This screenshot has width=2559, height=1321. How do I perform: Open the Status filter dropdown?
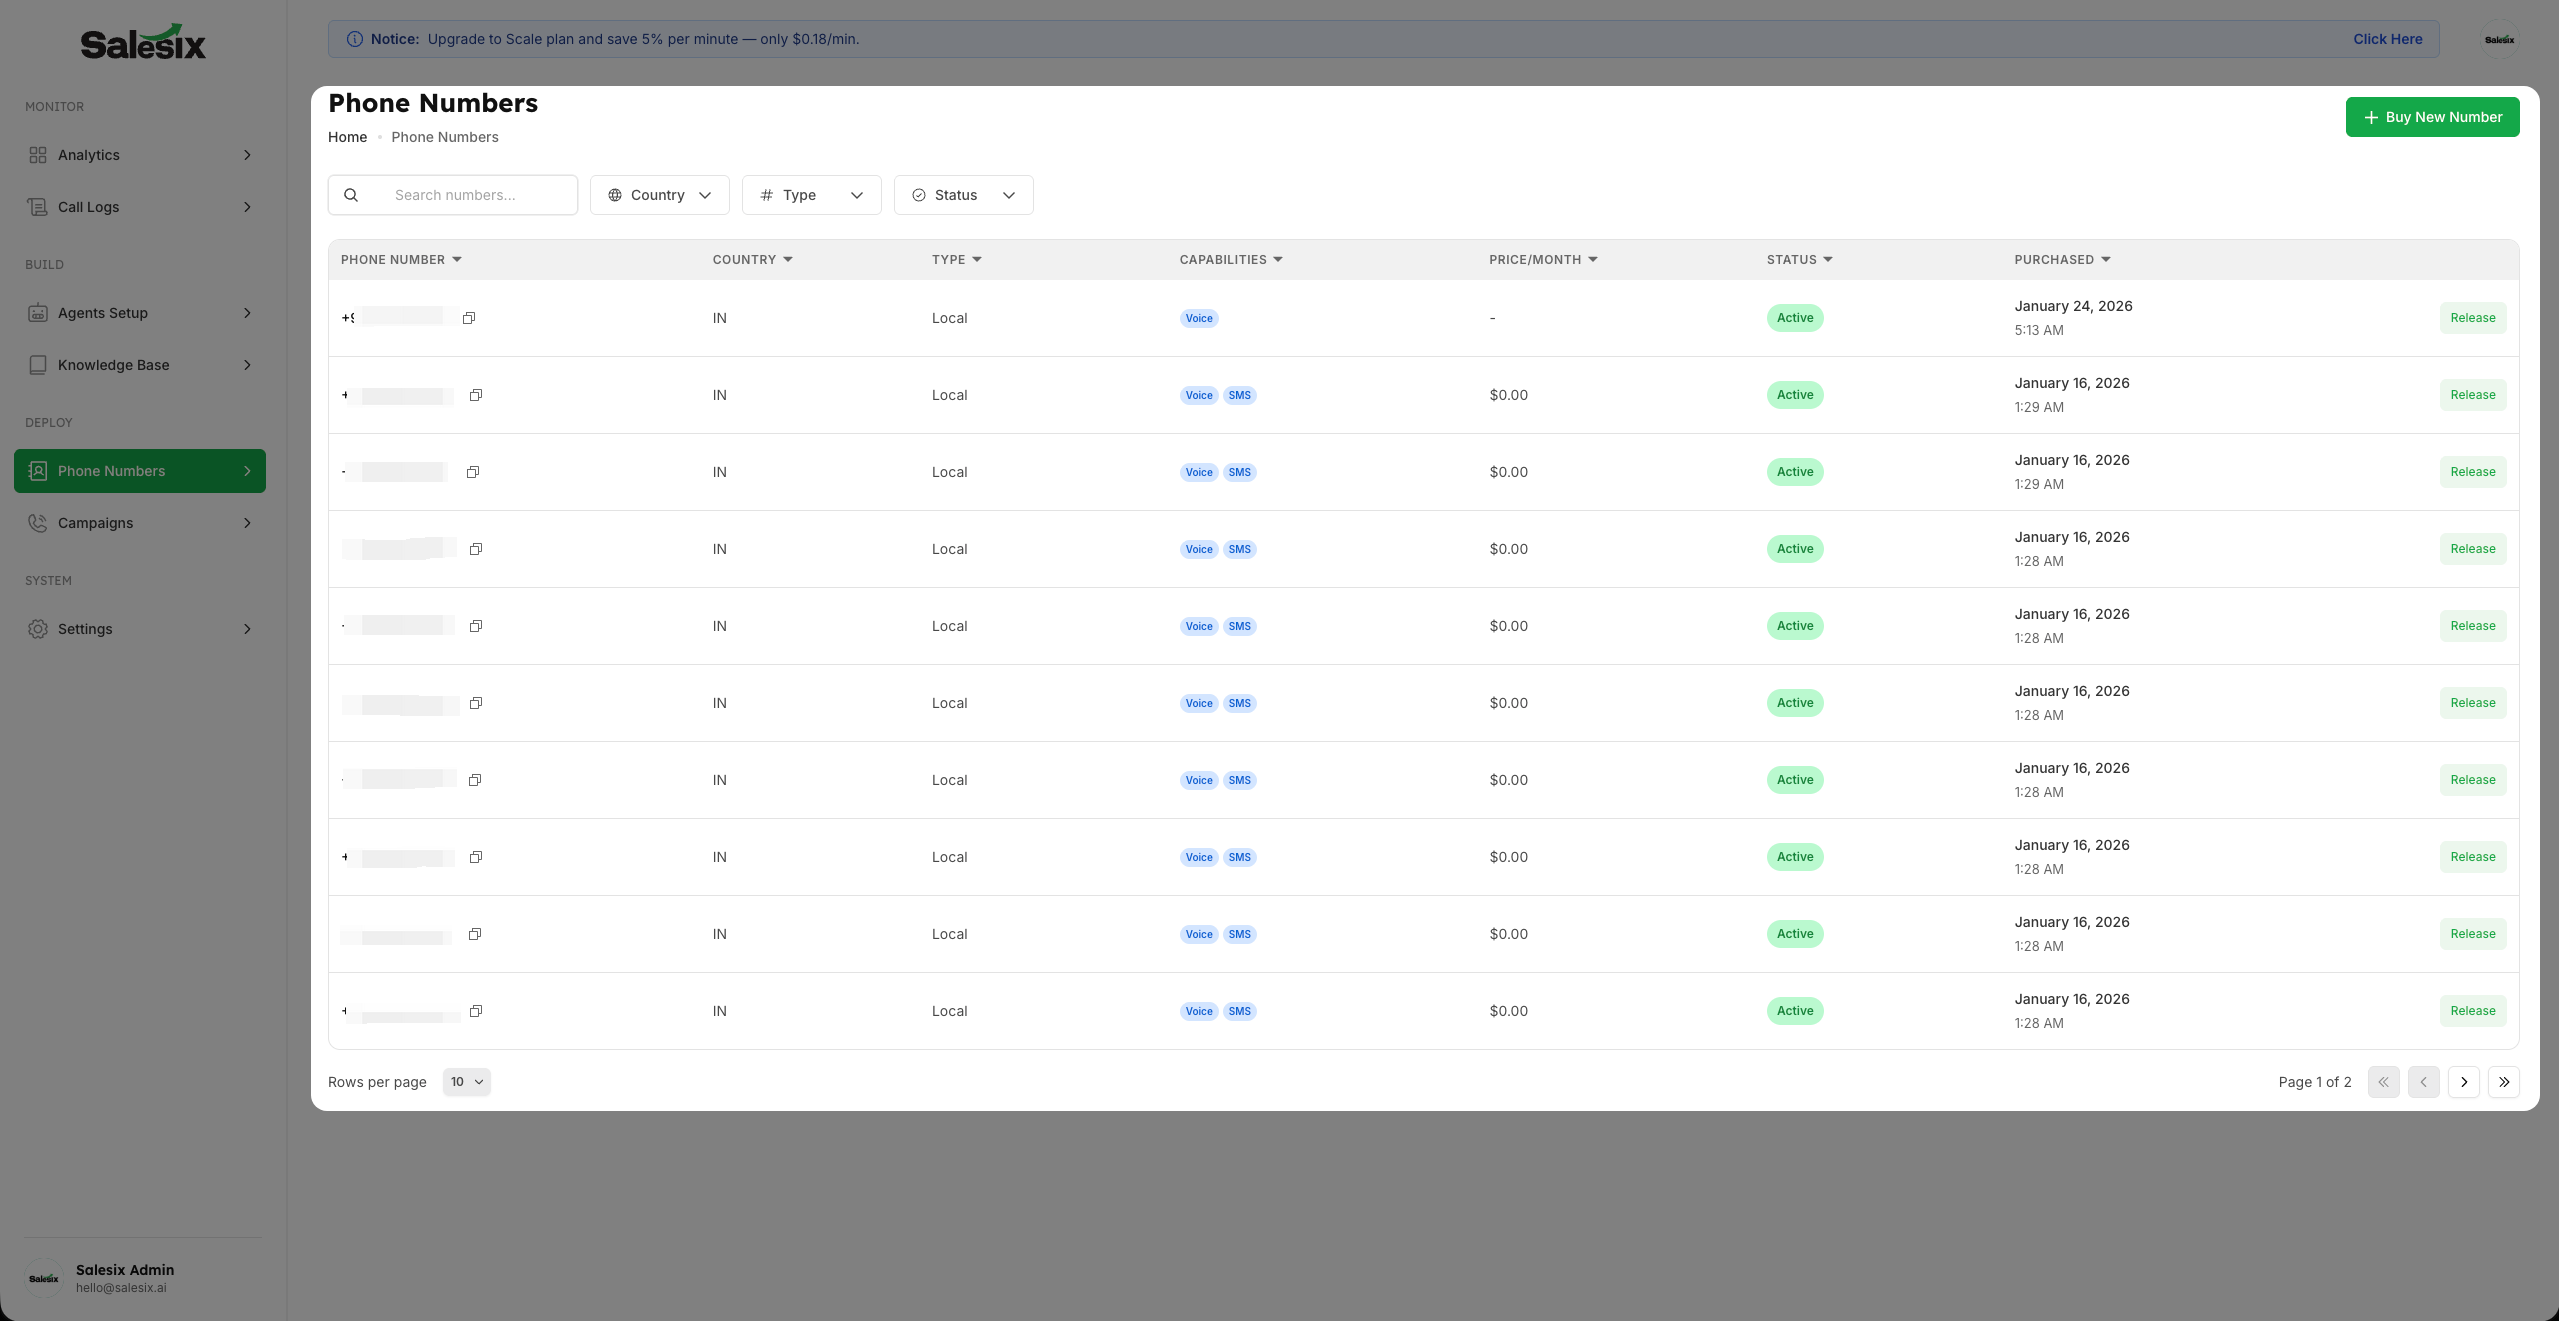click(962, 195)
